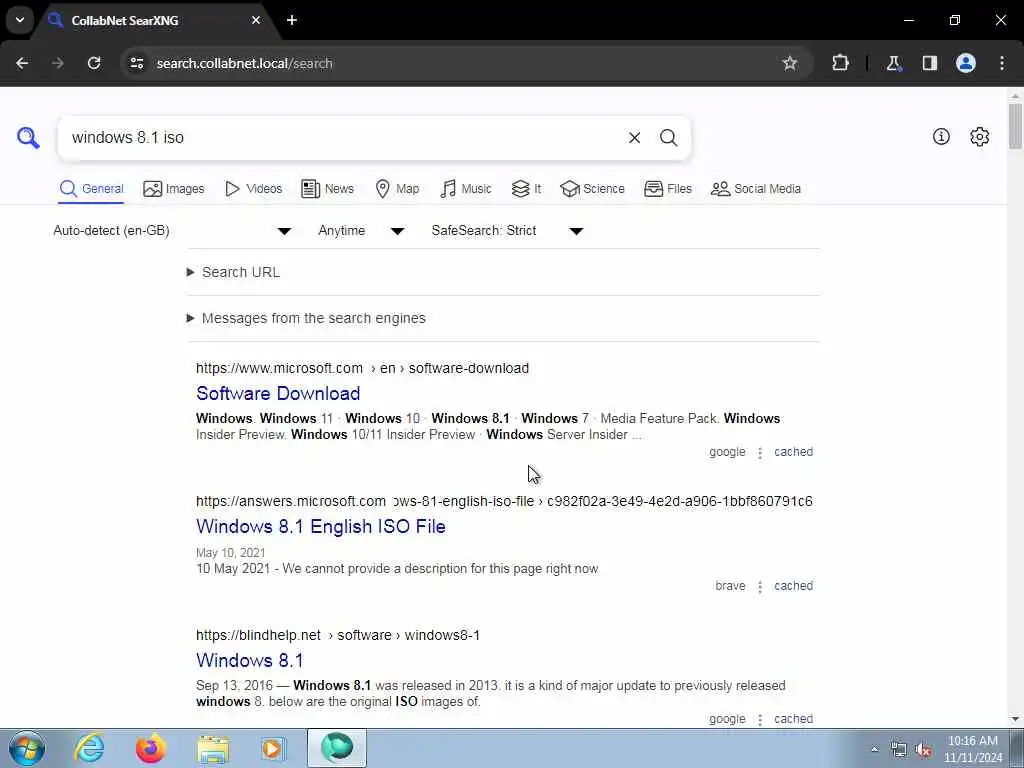The height and width of the screenshot is (768, 1024).
Task: Submit search with the magnifier button
Action: coord(668,138)
